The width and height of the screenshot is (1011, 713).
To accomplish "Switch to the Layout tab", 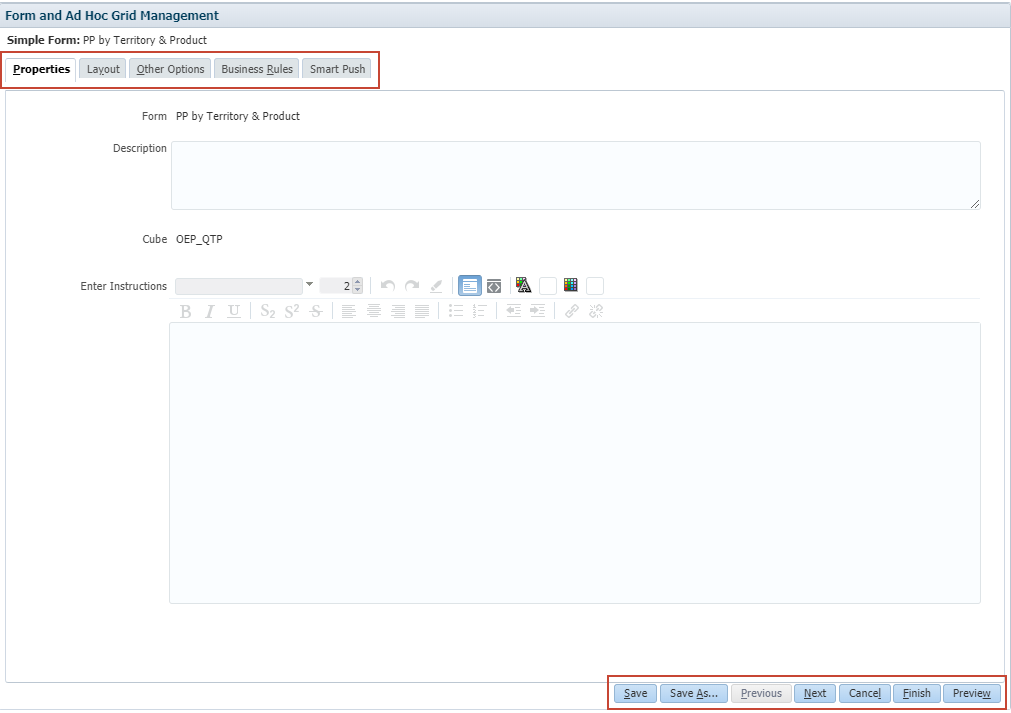I will (x=103, y=69).
